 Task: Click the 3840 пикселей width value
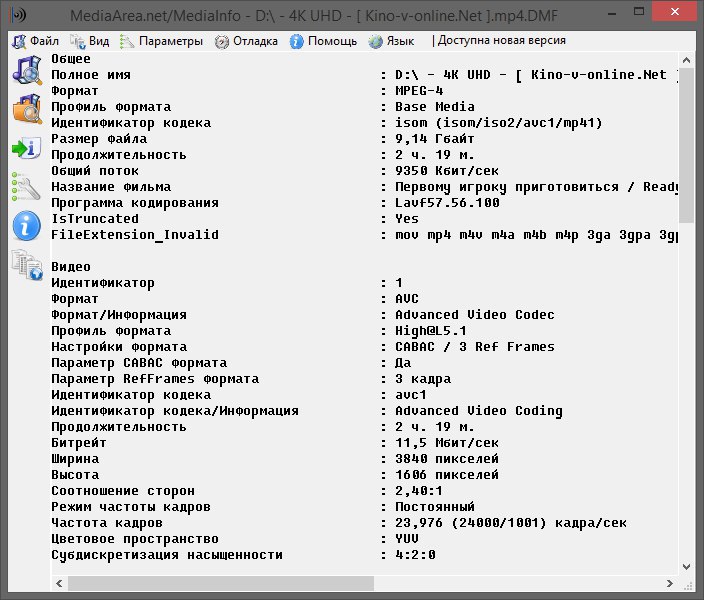pos(447,459)
